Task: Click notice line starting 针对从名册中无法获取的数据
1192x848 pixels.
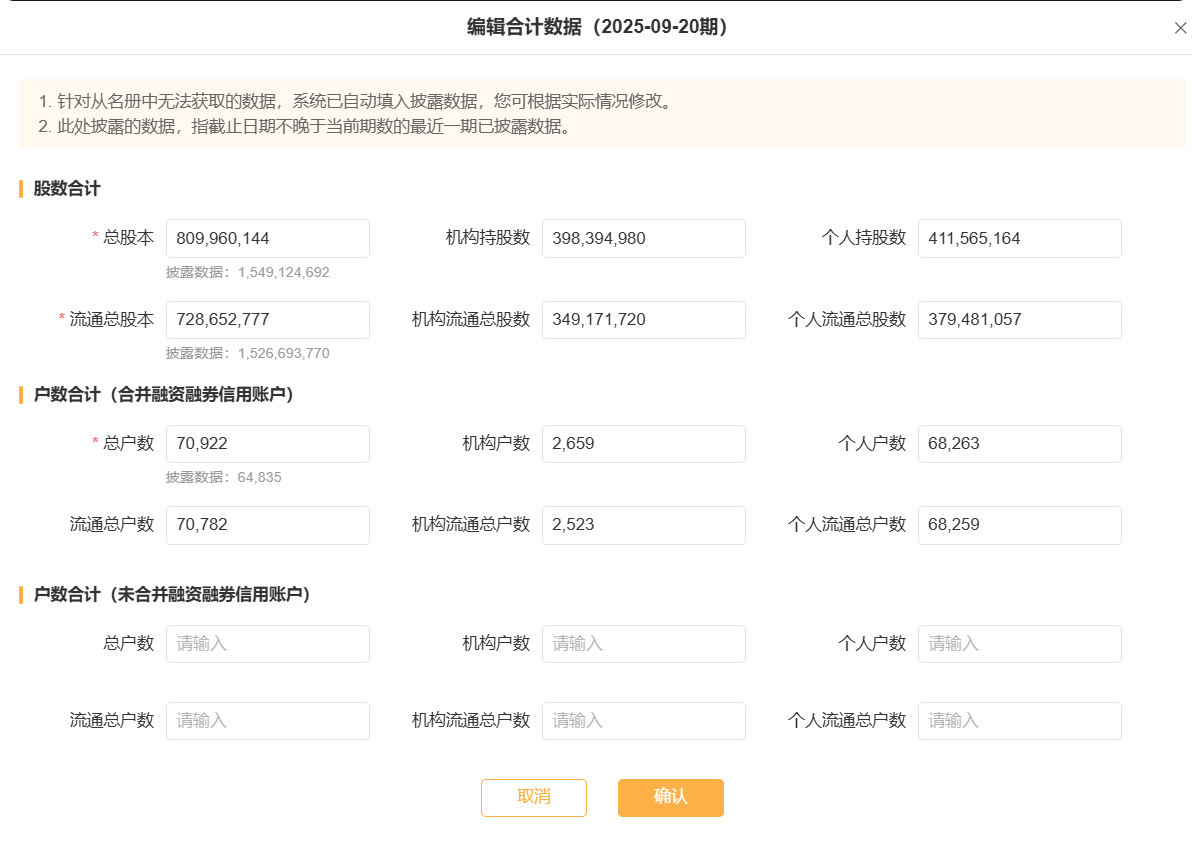Action: point(357,101)
